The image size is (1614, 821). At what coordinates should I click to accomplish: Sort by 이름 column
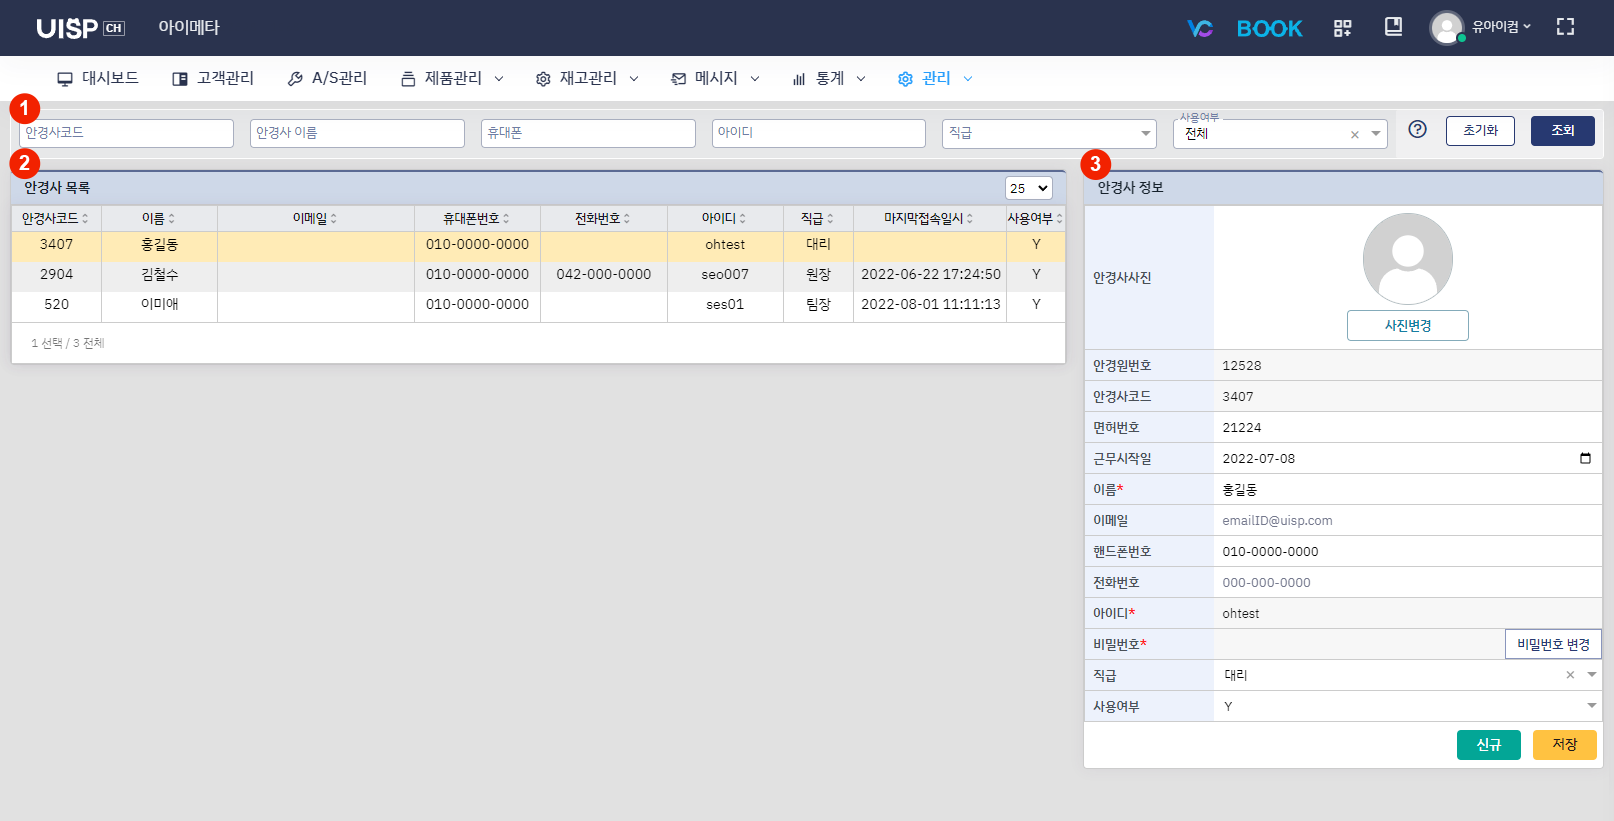click(159, 218)
